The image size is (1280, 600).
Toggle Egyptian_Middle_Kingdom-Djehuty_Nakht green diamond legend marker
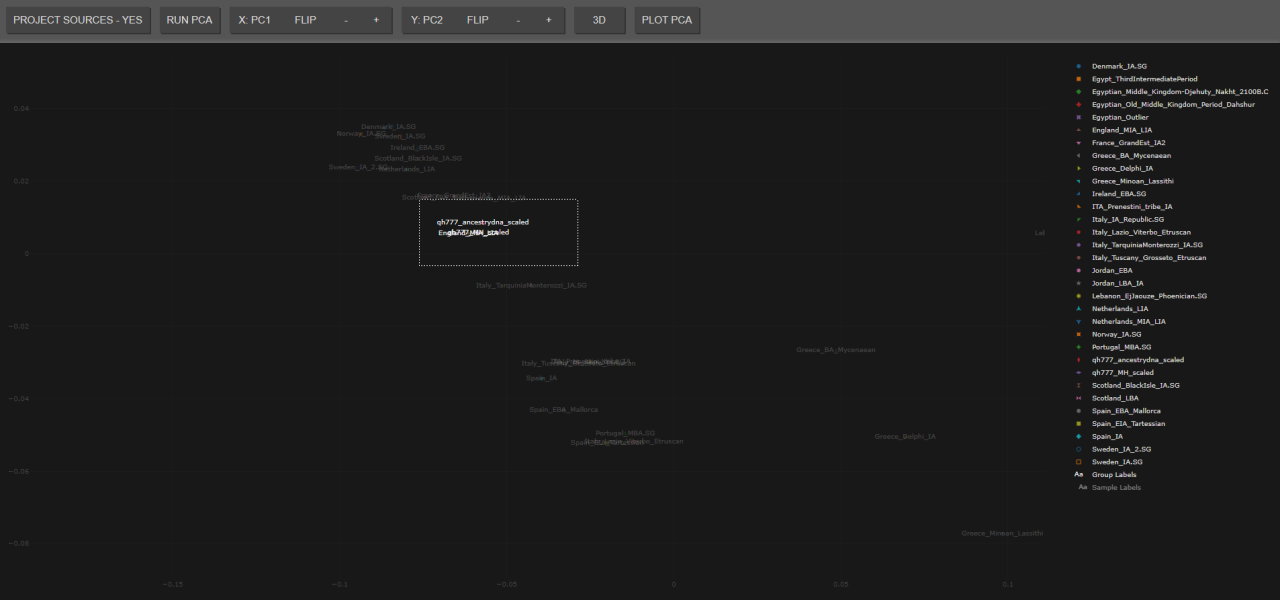click(x=1079, y=92)
